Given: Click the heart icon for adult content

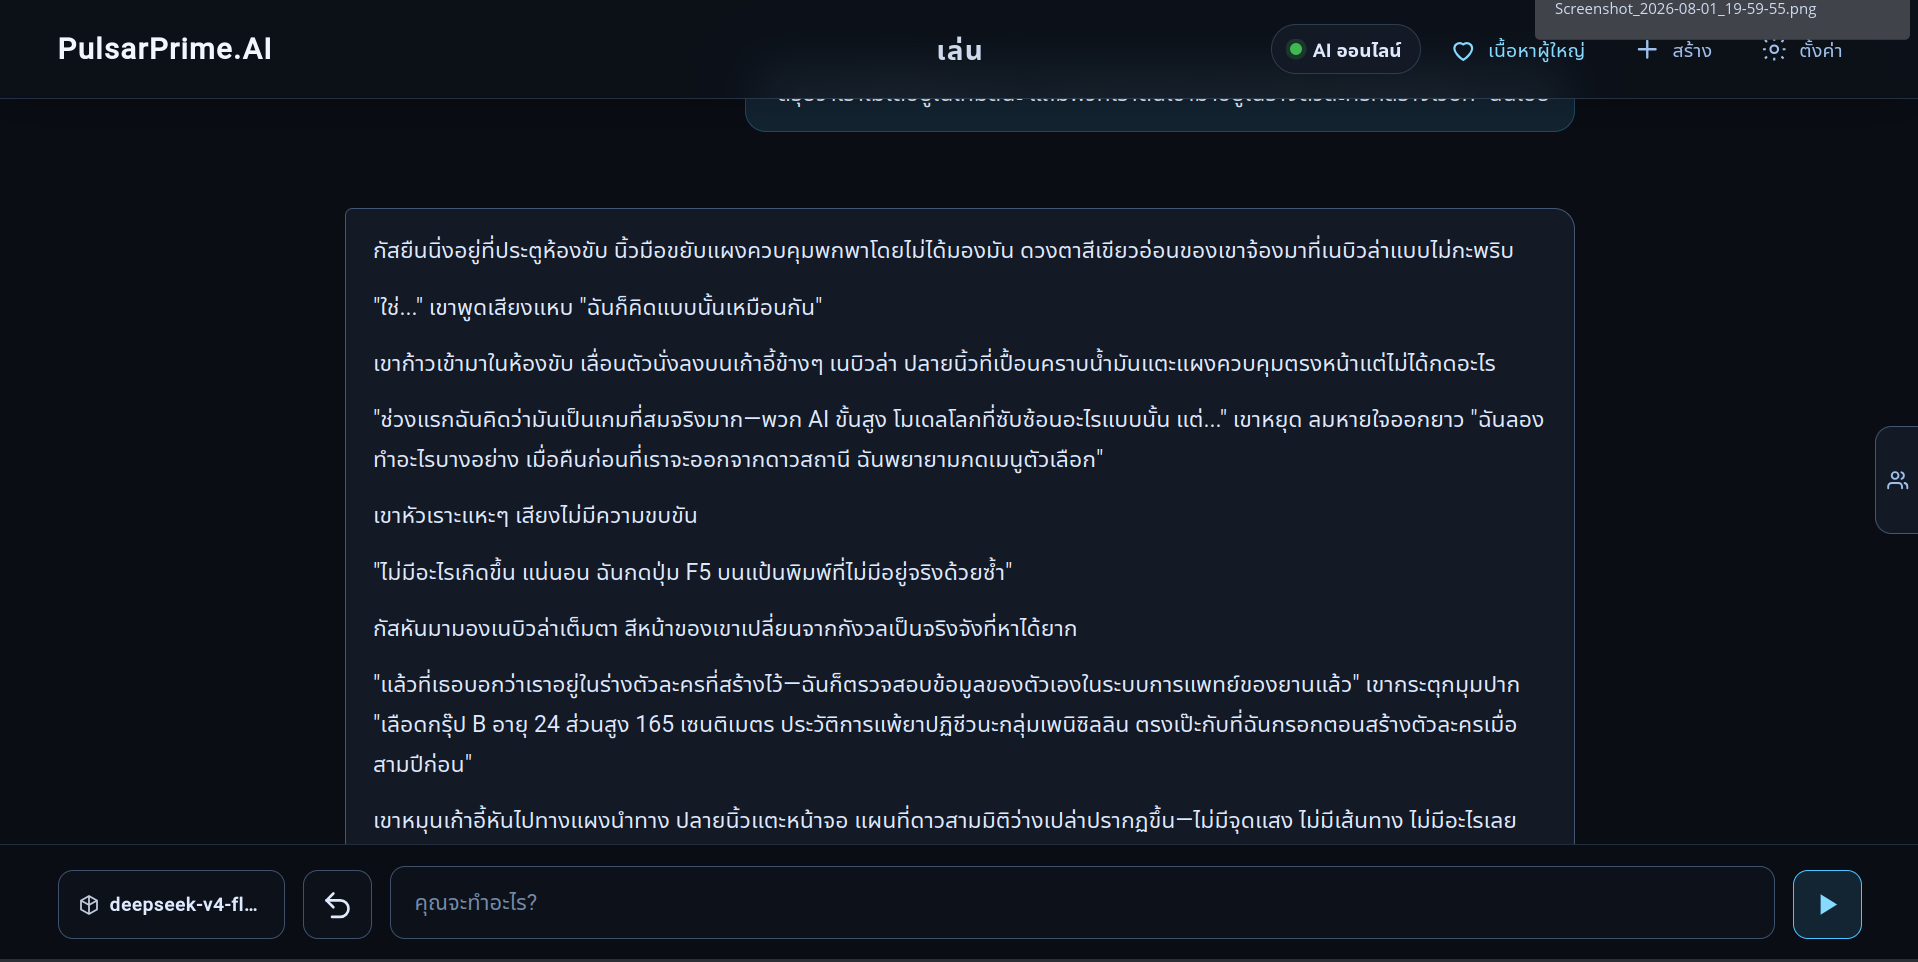Looking at the screenshot, I should 1462,51.
